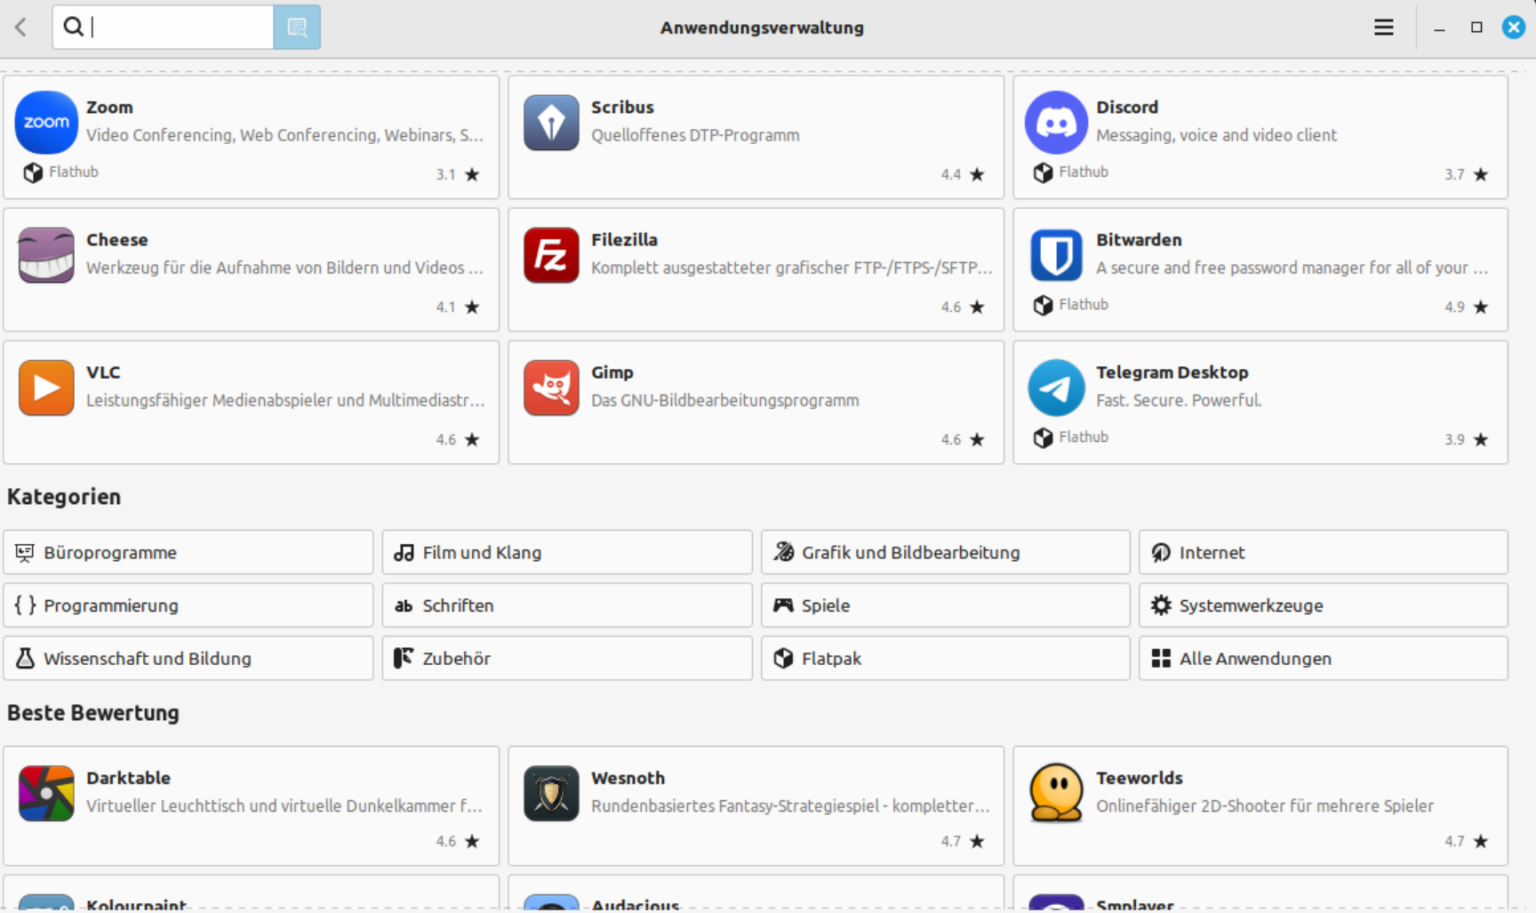Open the Cheese webcam tool entry
Viewport: 1536px width, 913px height.
click(x=250, y=270)
